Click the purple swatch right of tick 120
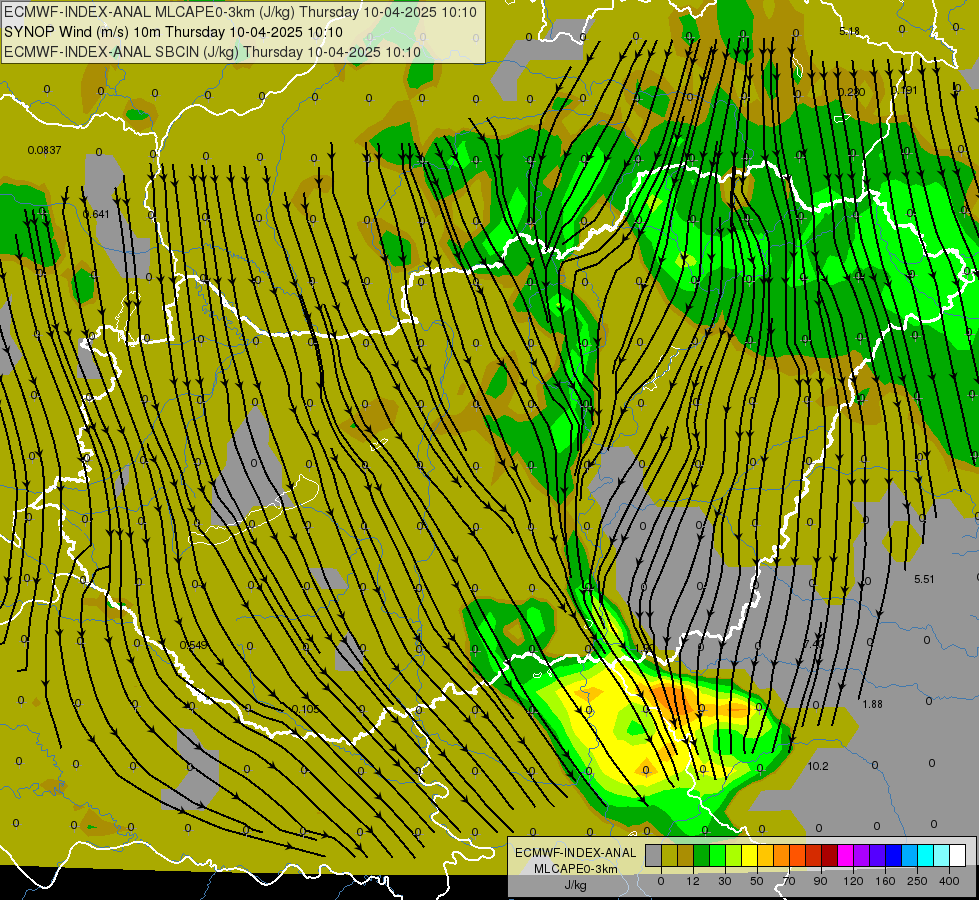The height and width of the screenshot is (900, 979). tap(862, 855)
